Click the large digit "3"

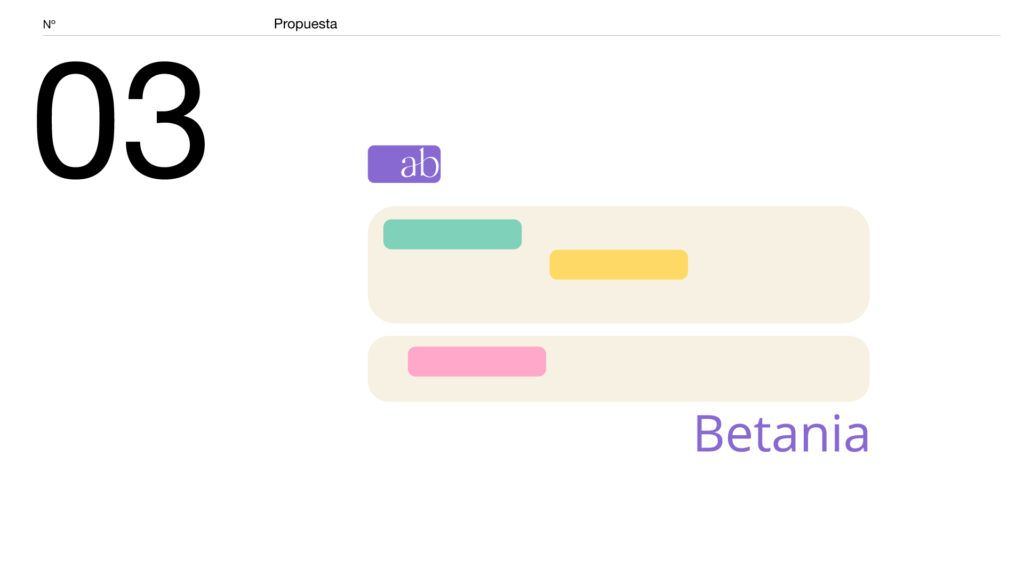click(166, 120)
